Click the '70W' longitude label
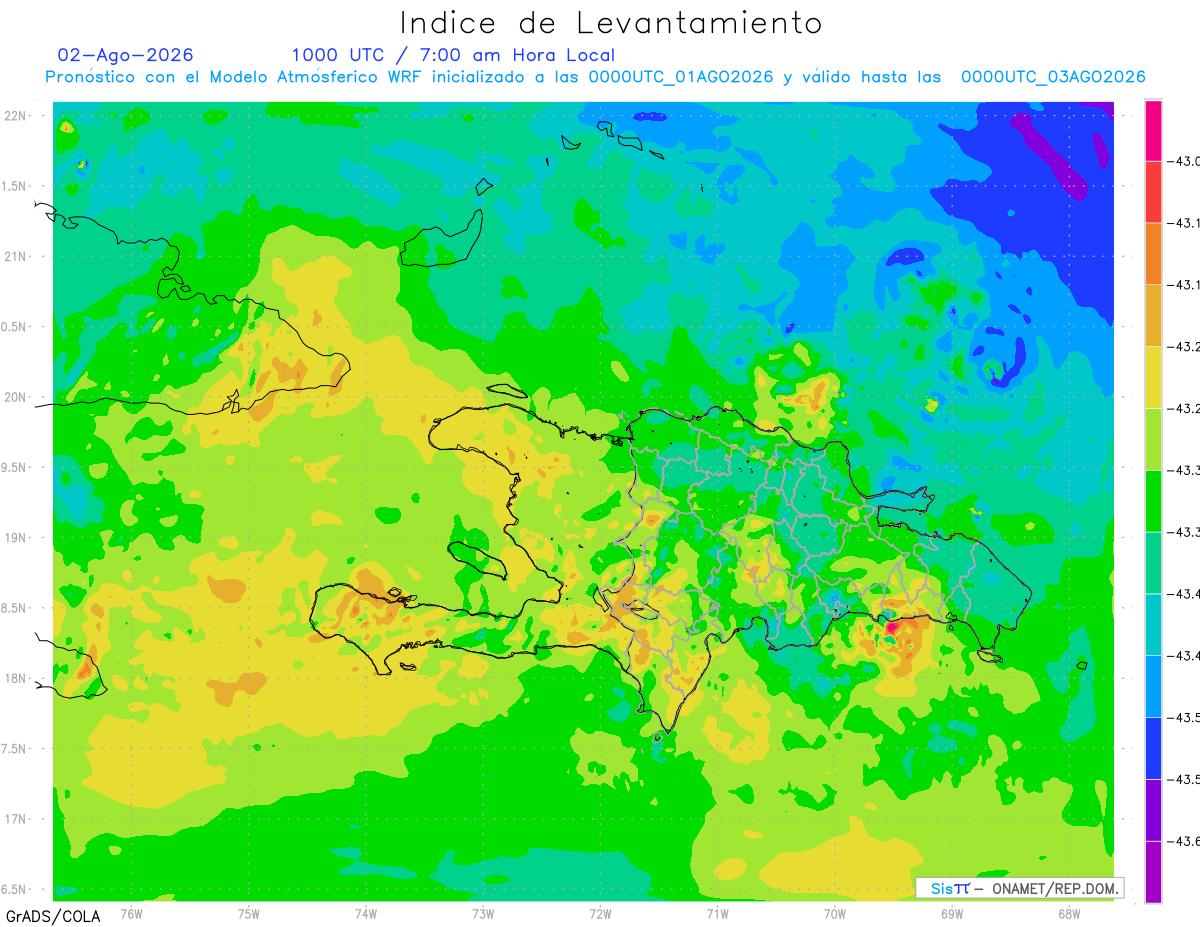The image size is (1200, 927). tap(835, 913)
